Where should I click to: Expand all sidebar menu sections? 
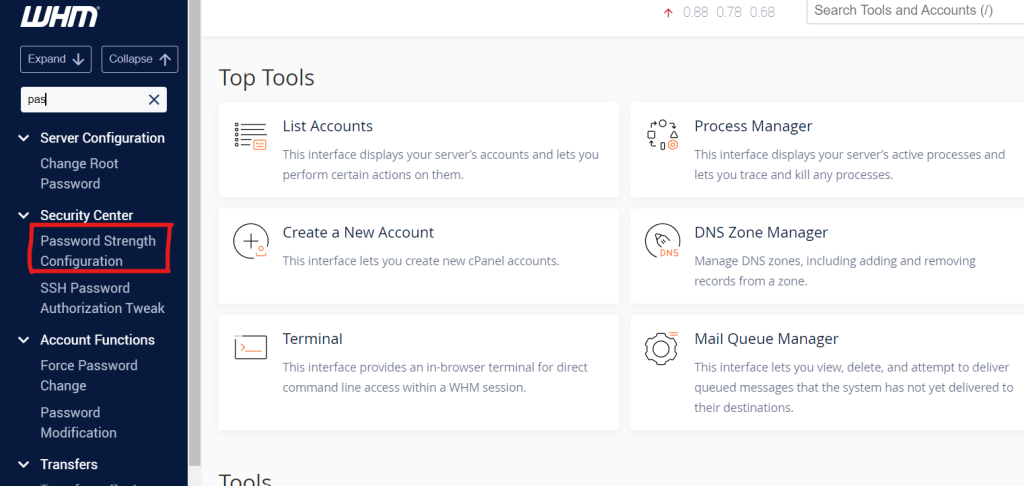click(56, 59)
